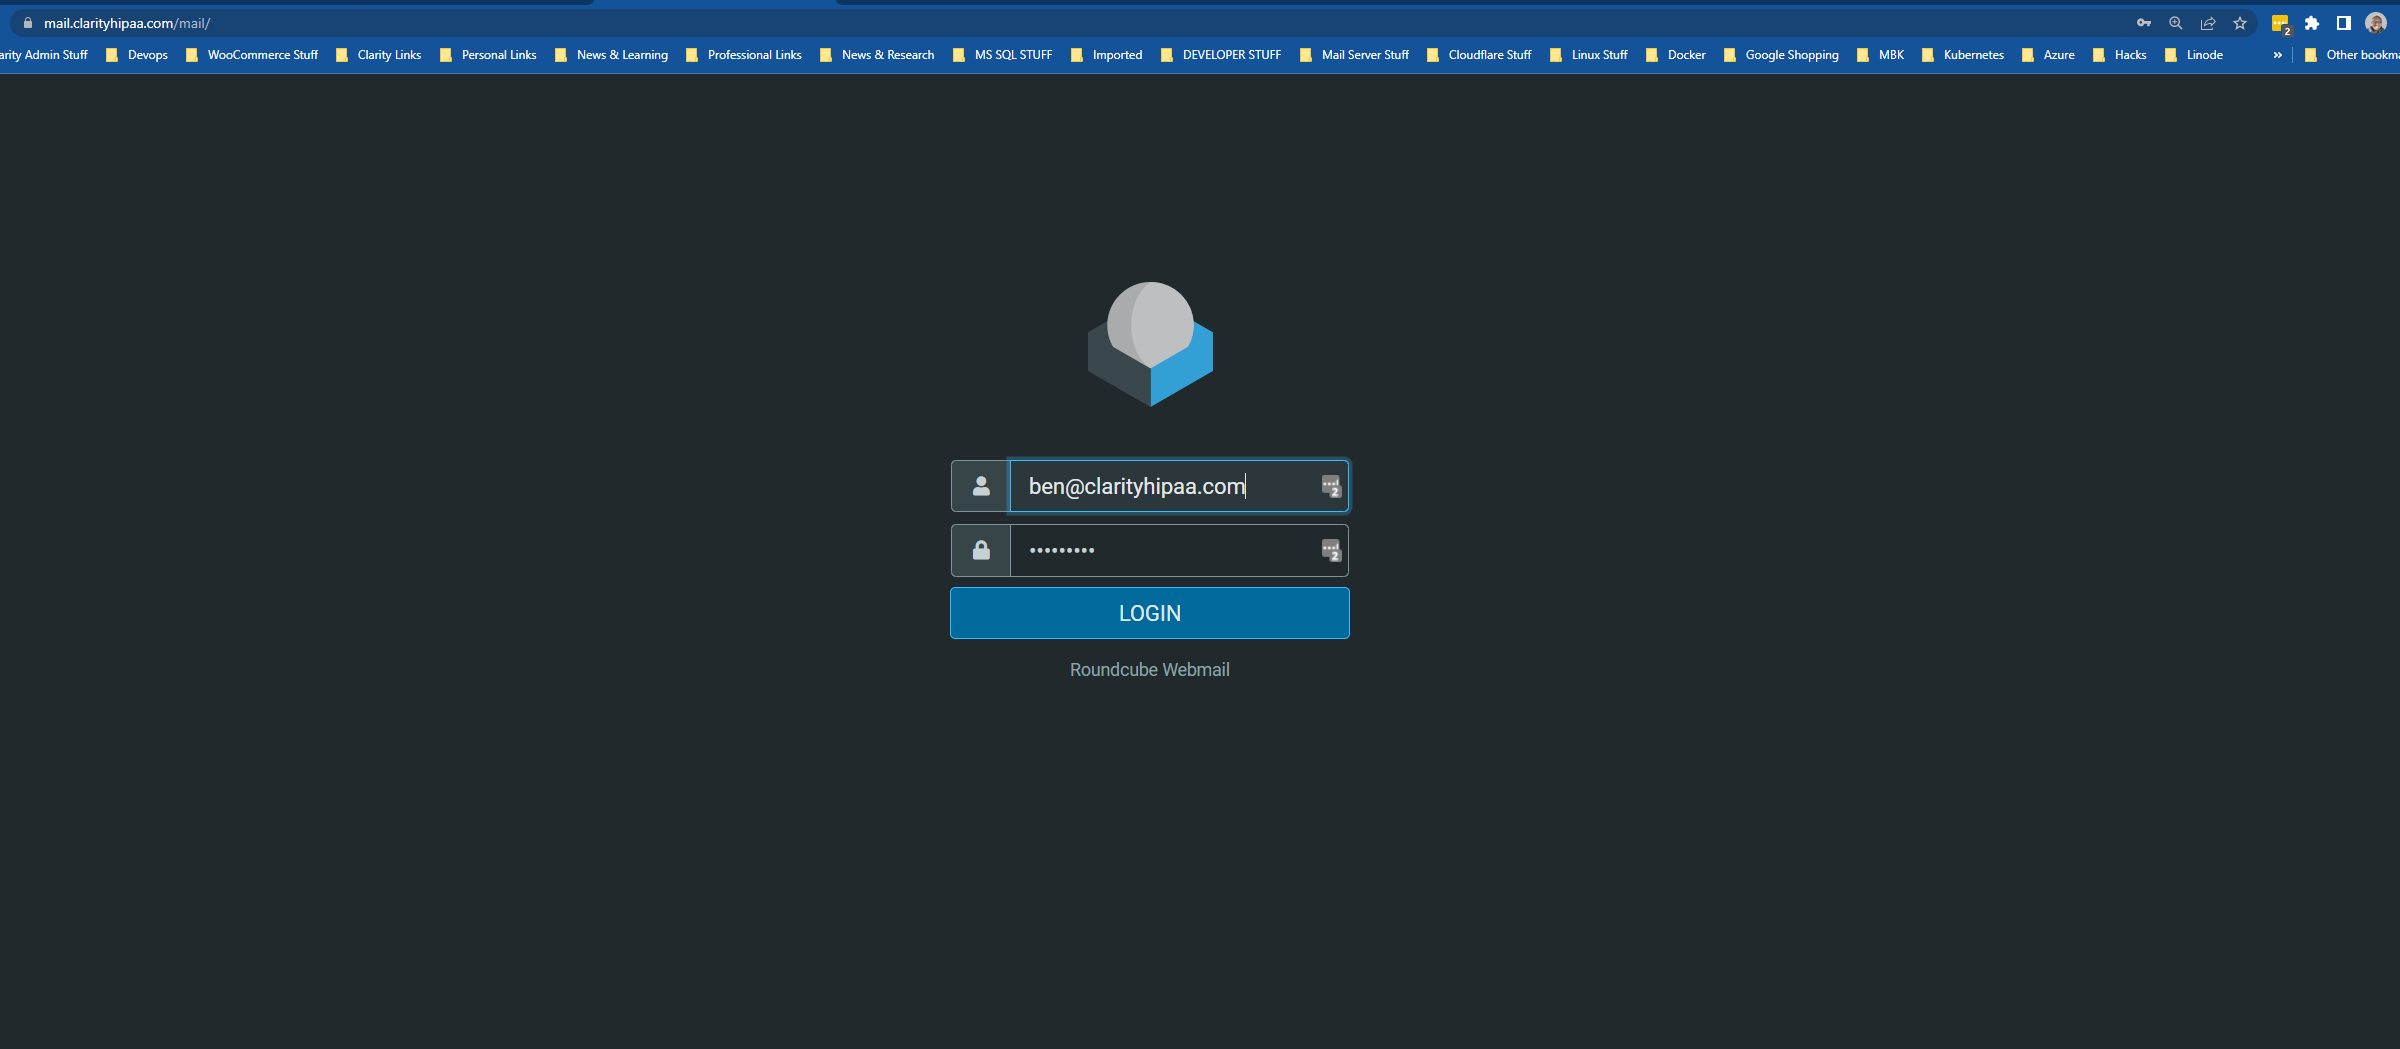The width and height of the screenshot is (2400, 1049).
Task: Open the Clarity Links bookmark folder
Action: coord(379,55)
